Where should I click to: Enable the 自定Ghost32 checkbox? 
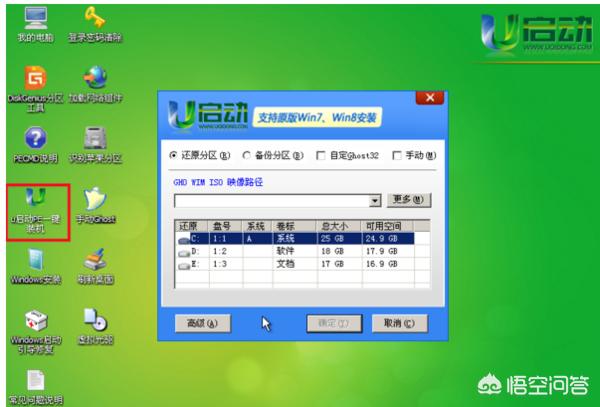[320, 156]
